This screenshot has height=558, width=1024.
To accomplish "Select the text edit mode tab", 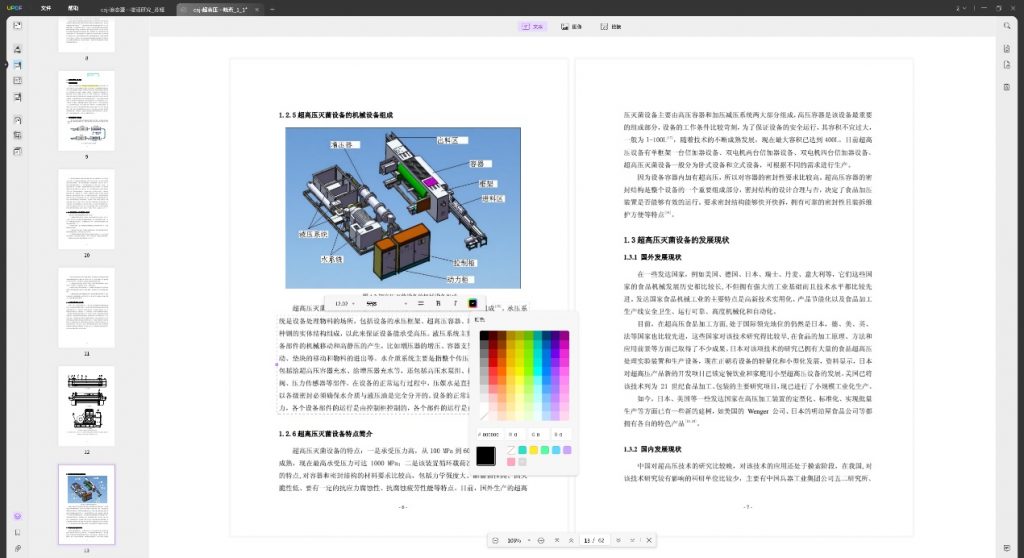I will (533, 27).
